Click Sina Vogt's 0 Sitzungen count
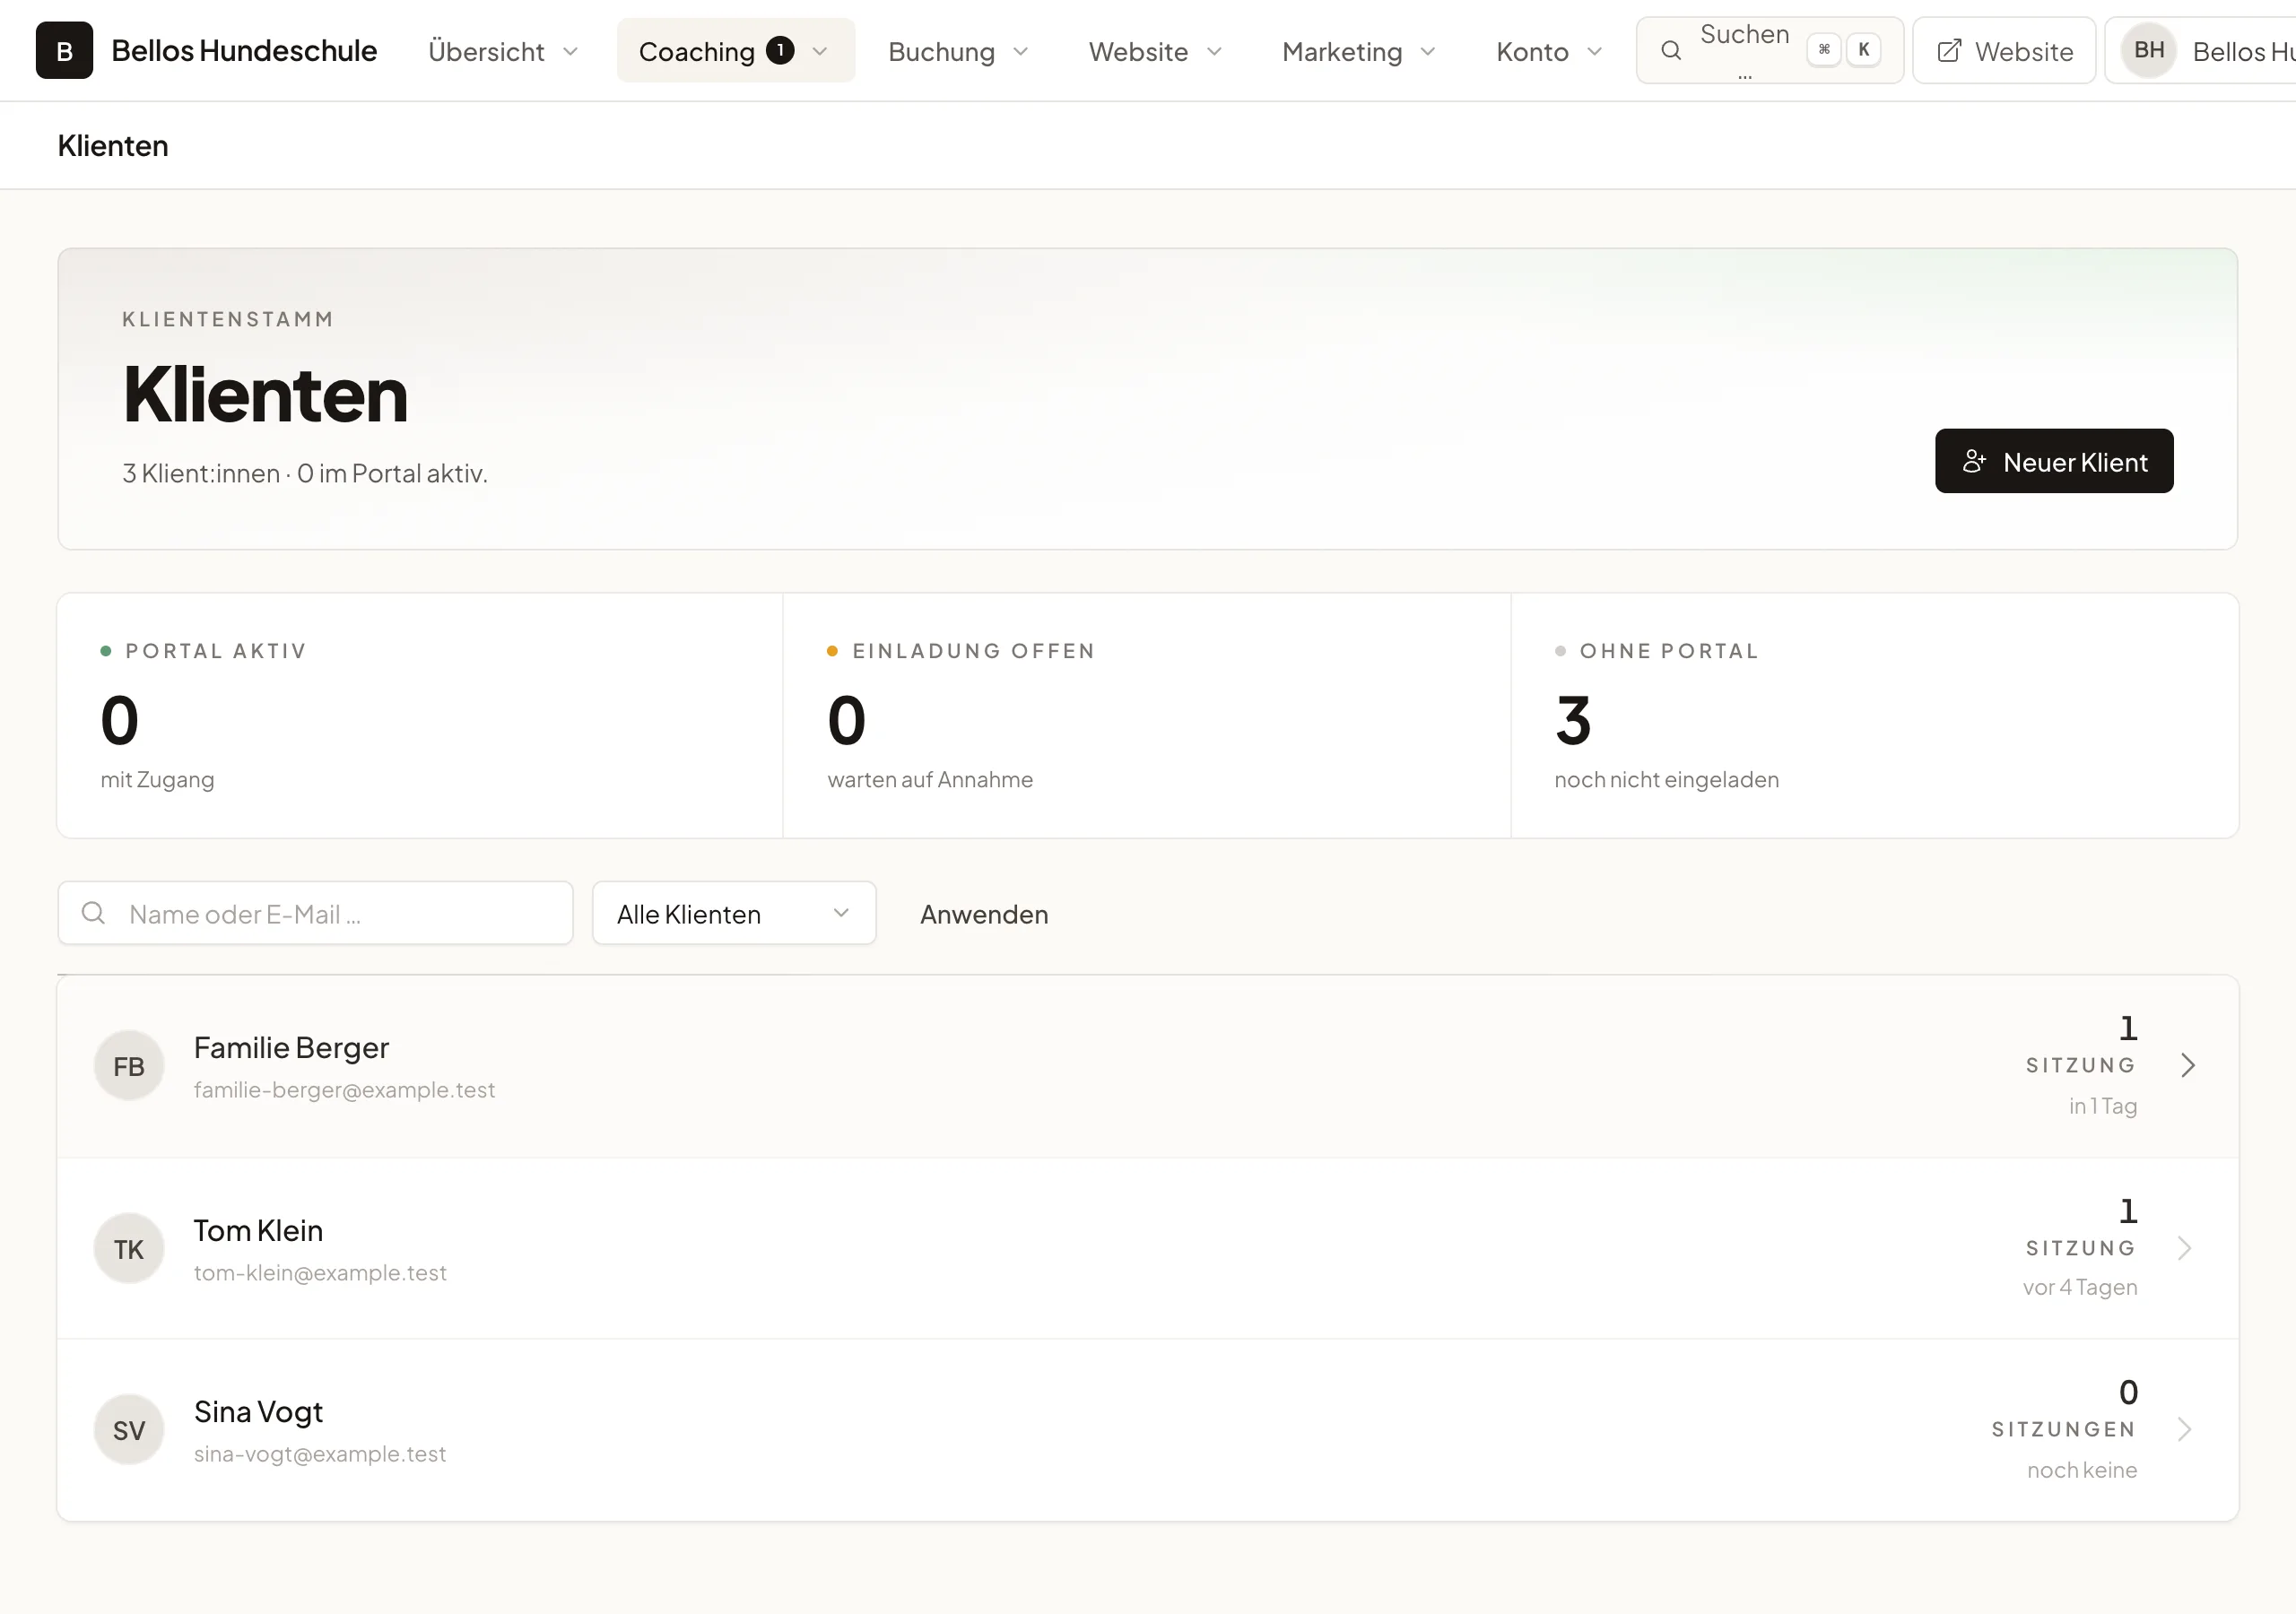The height and width of the screenshot is (1614, 2296). [2128, 1392]
